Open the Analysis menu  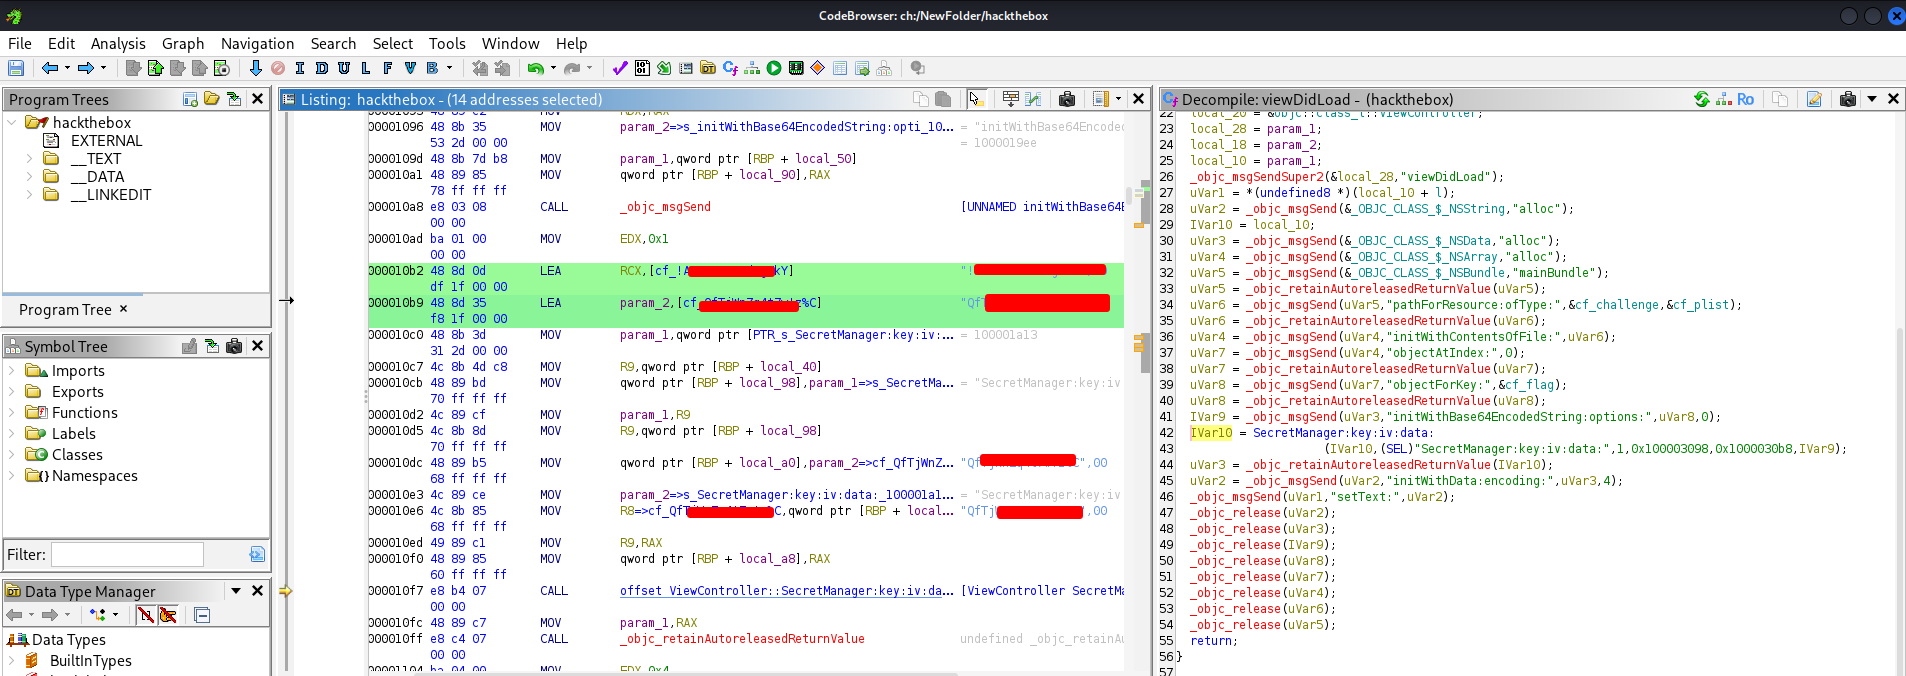pos(118,43)
